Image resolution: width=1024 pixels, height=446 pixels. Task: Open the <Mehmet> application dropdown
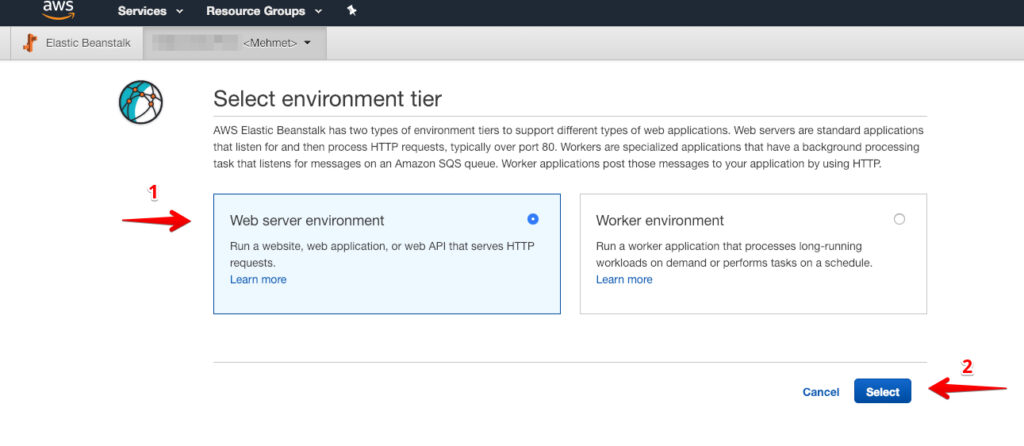[234, 43]
